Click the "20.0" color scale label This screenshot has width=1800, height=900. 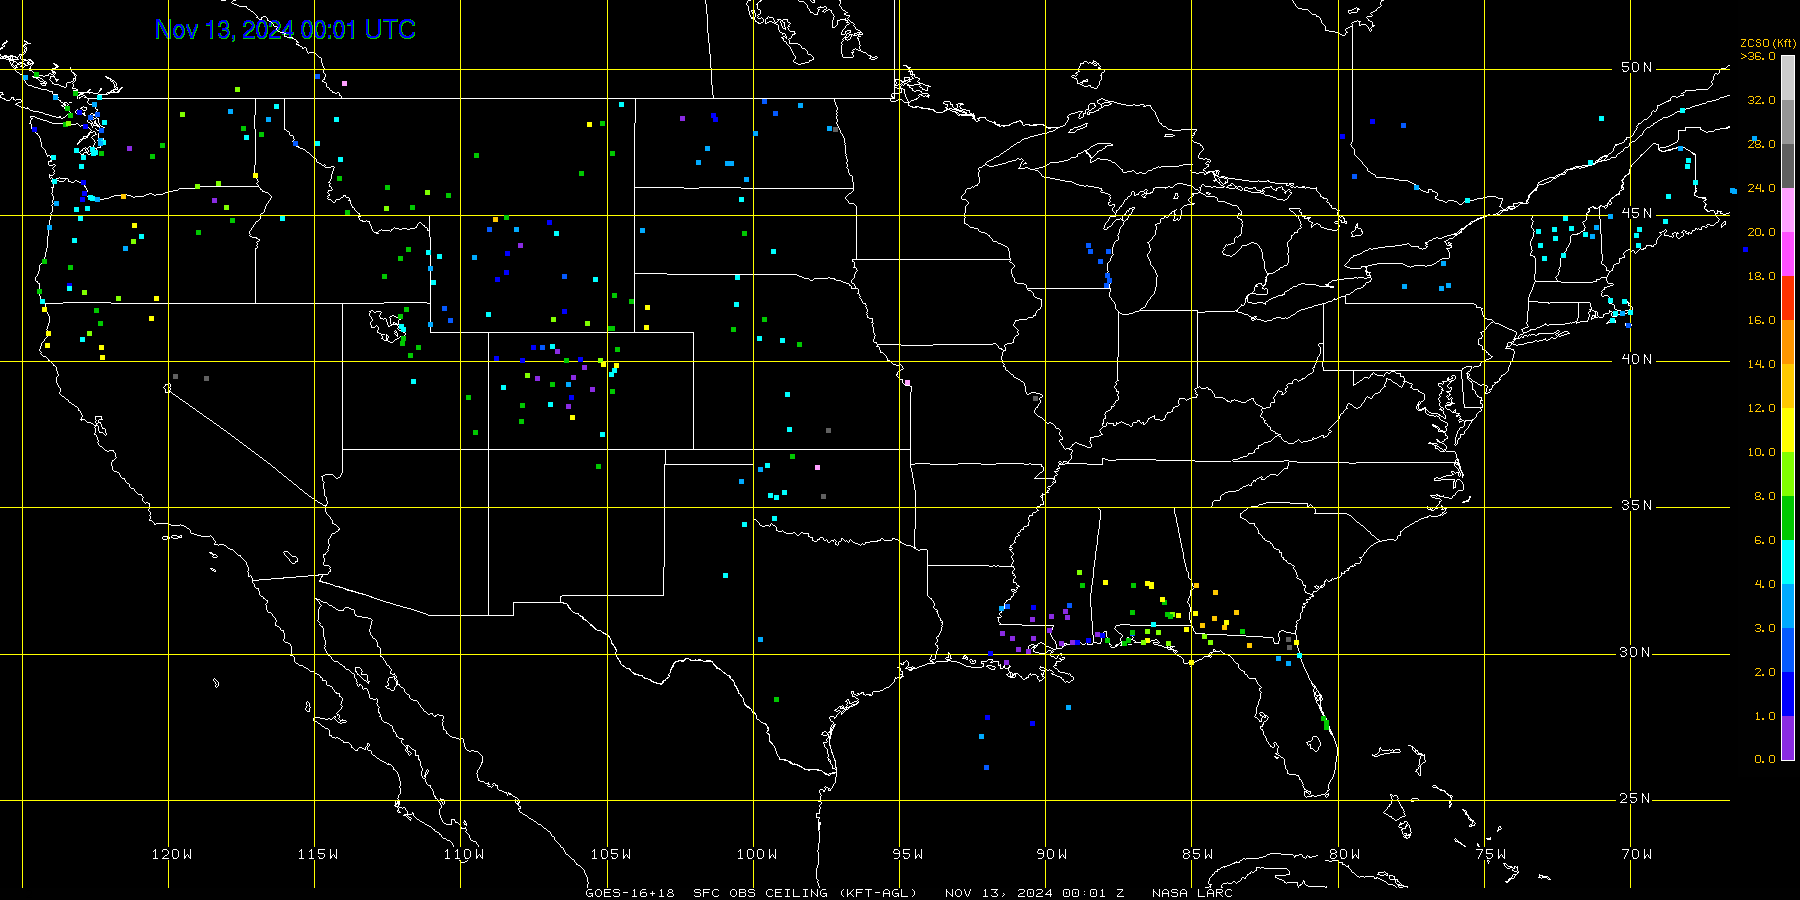(x=1761, y=232)
